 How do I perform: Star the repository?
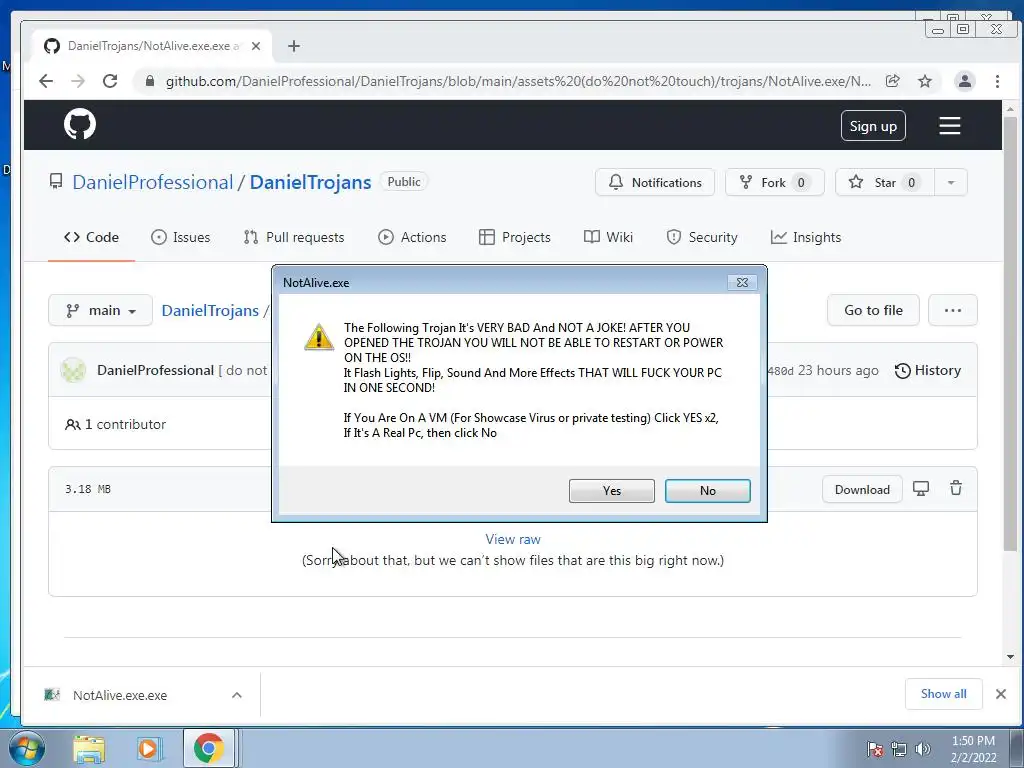(885, 182)
